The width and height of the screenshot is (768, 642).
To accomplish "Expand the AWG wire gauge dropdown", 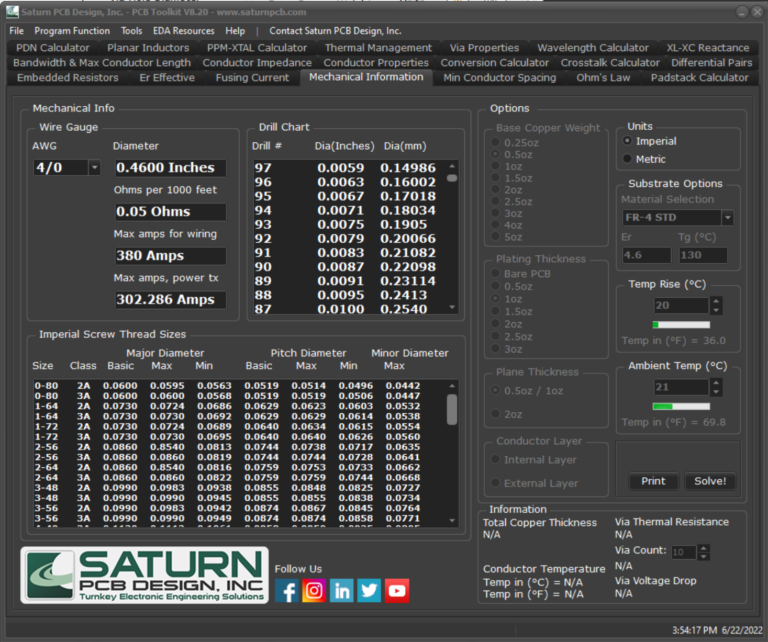I will [x=95, y=168].
